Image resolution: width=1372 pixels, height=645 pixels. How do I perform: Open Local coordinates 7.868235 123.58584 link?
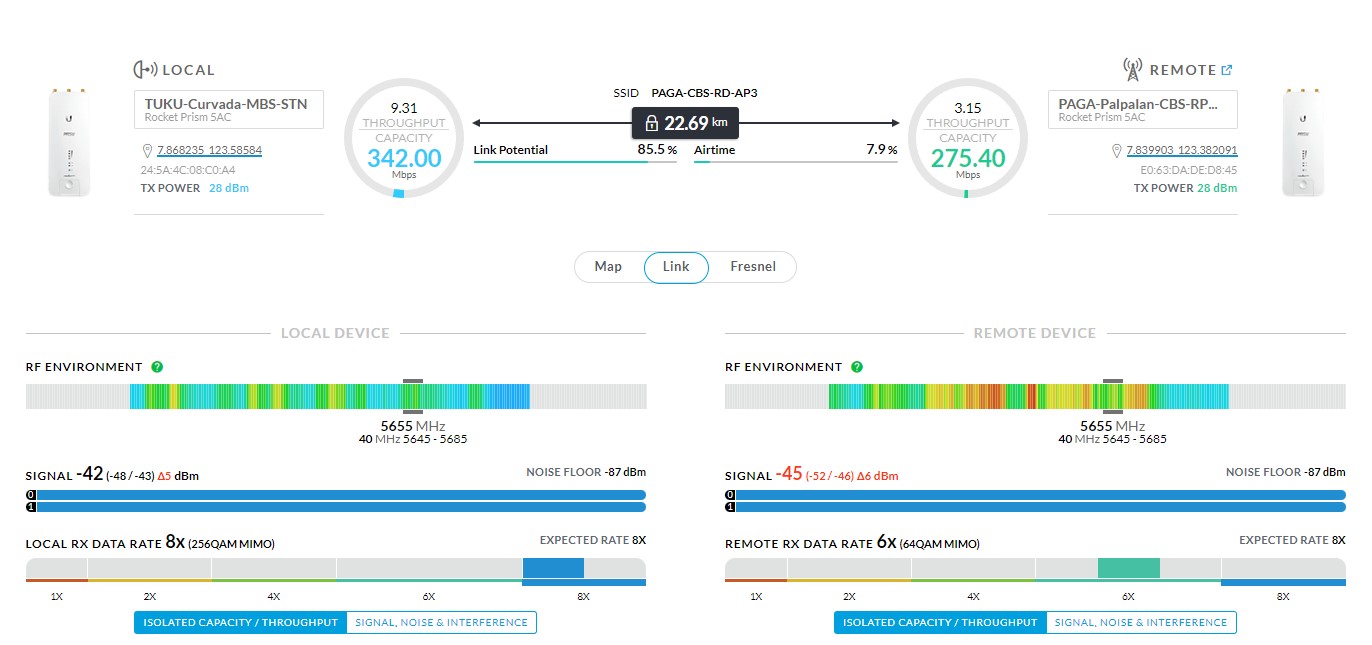[x=210, y=151]
